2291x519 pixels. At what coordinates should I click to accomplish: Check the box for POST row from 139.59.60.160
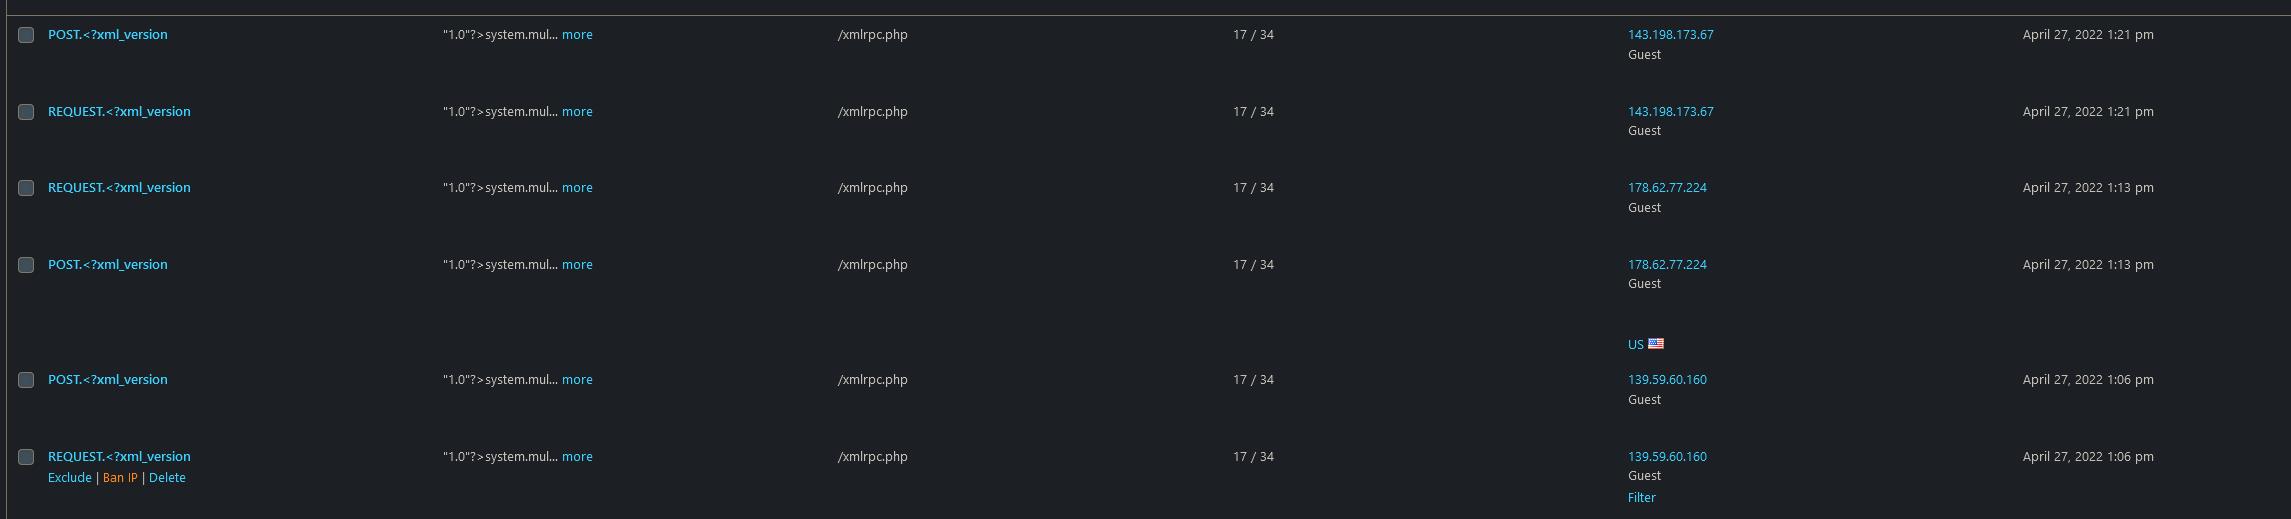26,380
